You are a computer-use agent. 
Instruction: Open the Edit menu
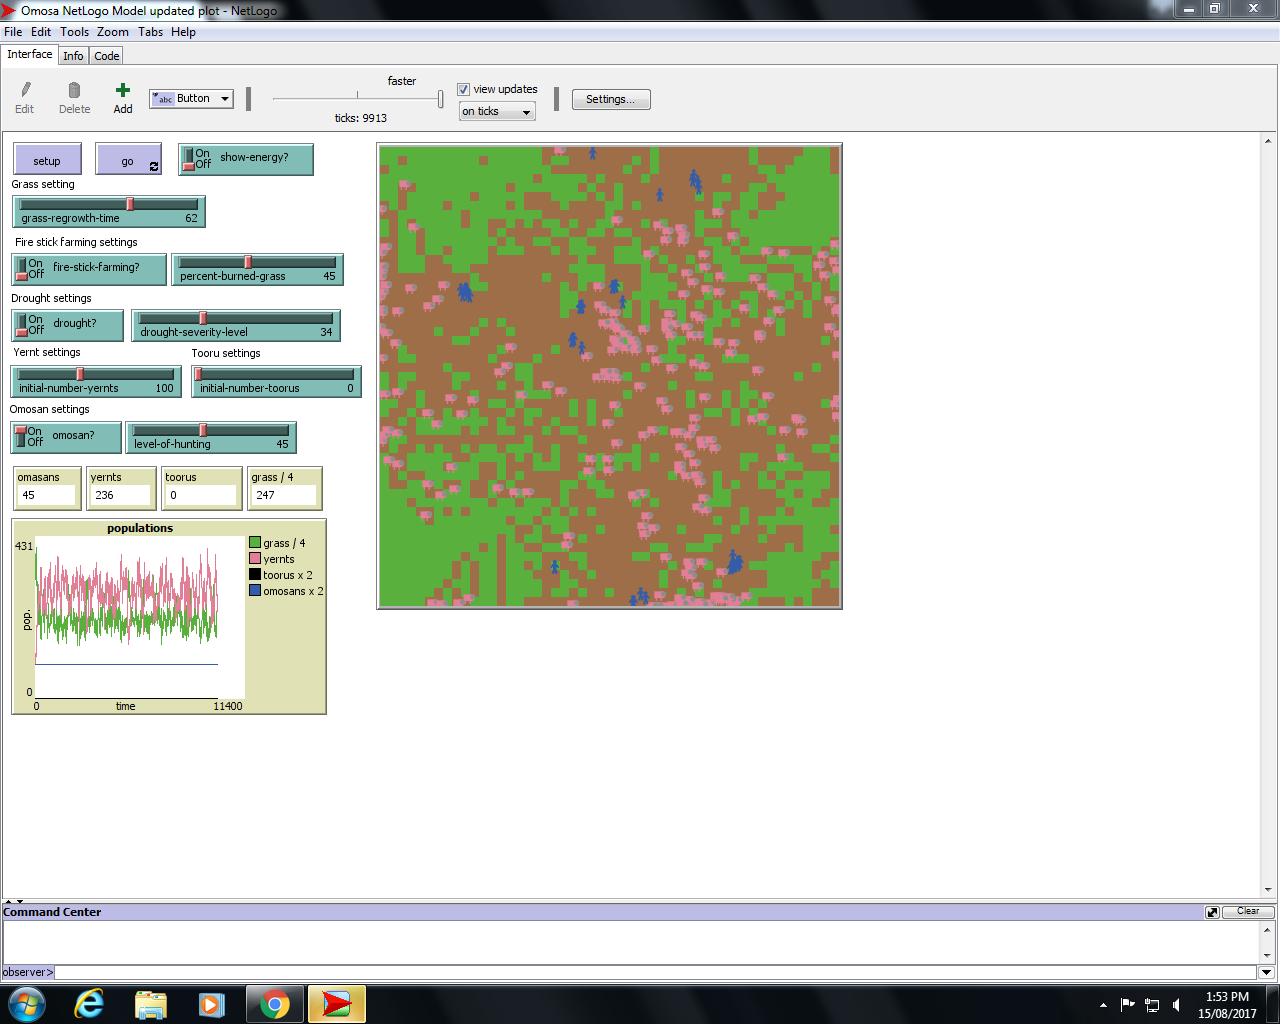(x=41, y=32)
